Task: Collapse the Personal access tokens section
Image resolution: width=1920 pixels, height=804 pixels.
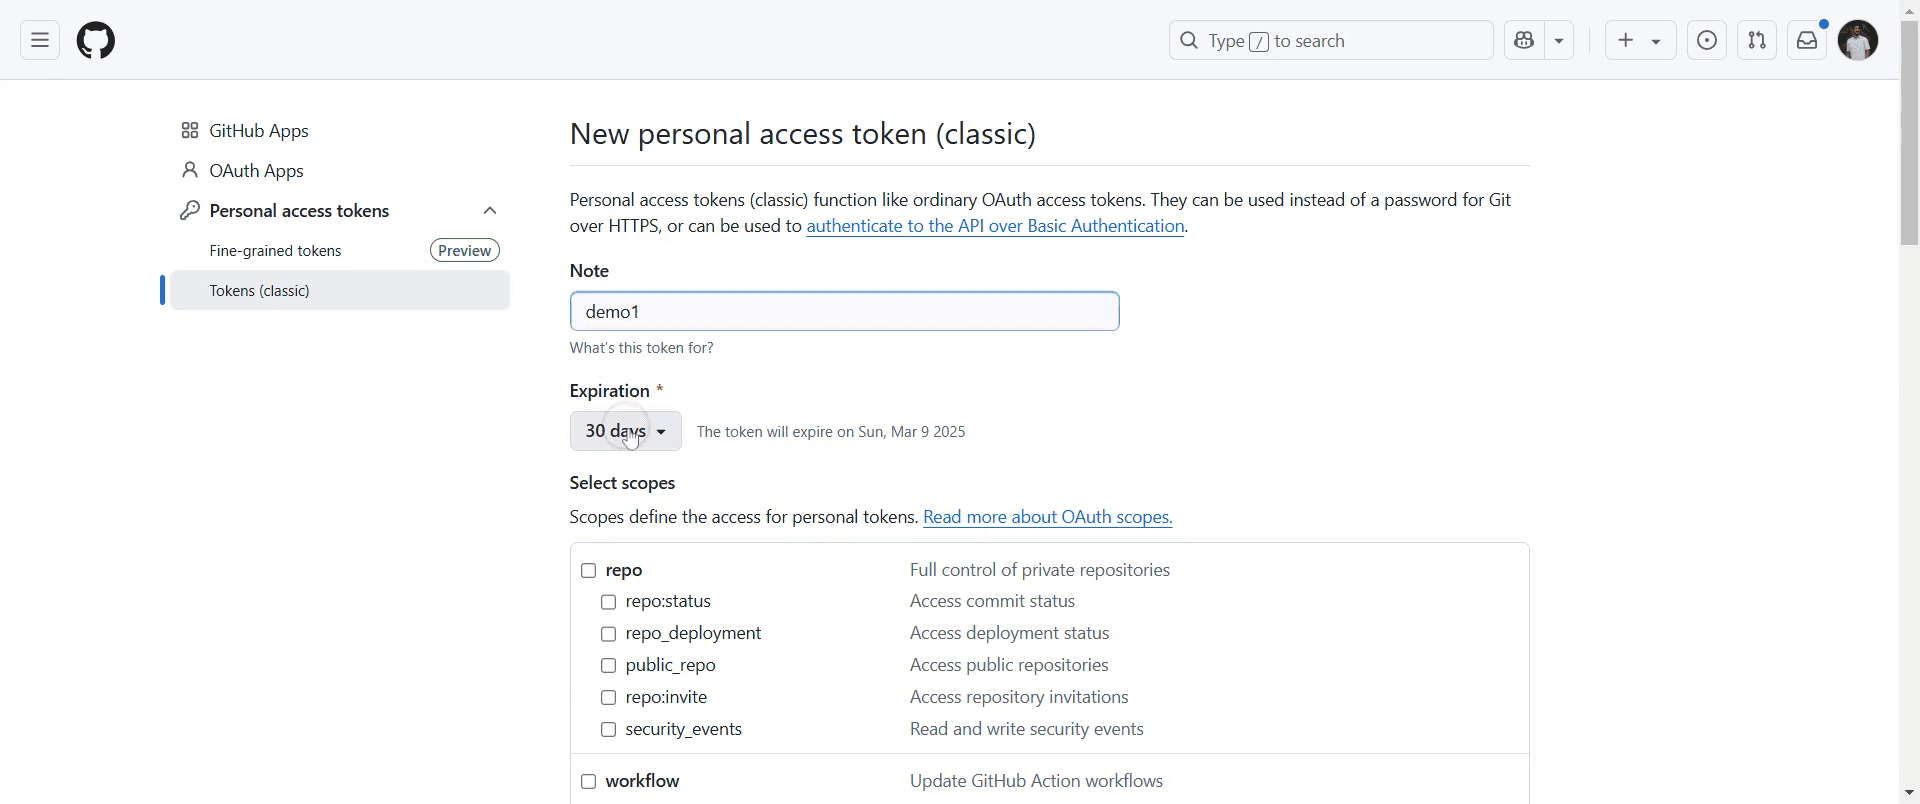Action: tap(490, 211)
